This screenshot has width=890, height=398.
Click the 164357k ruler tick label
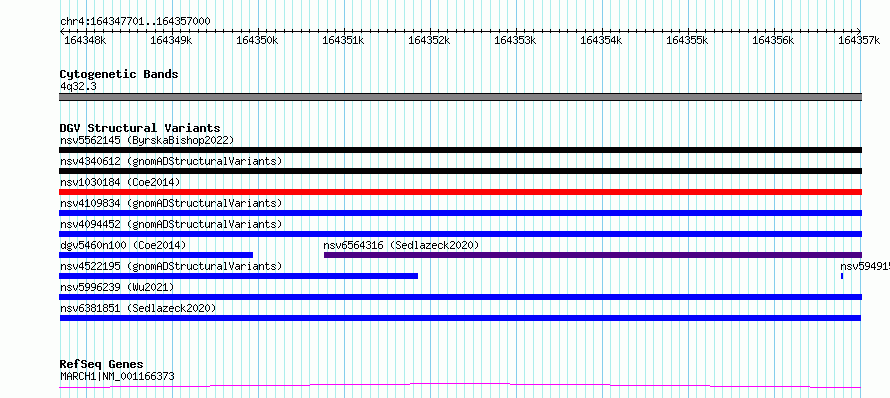point(859,40)
